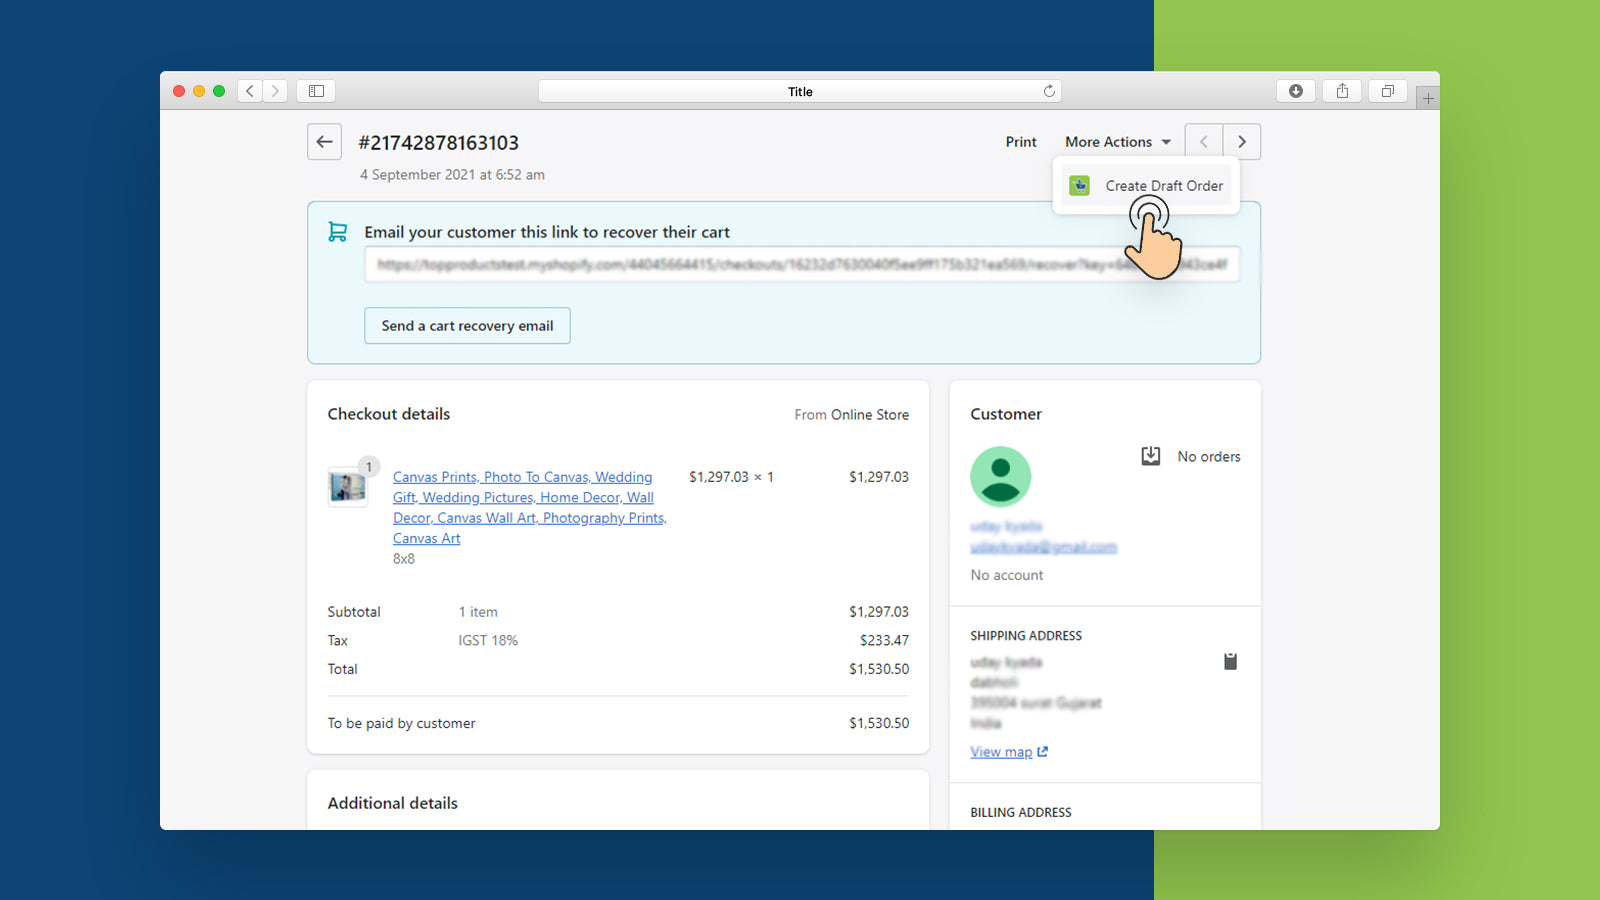Add a new browser tab

[x=1428, y=98]
